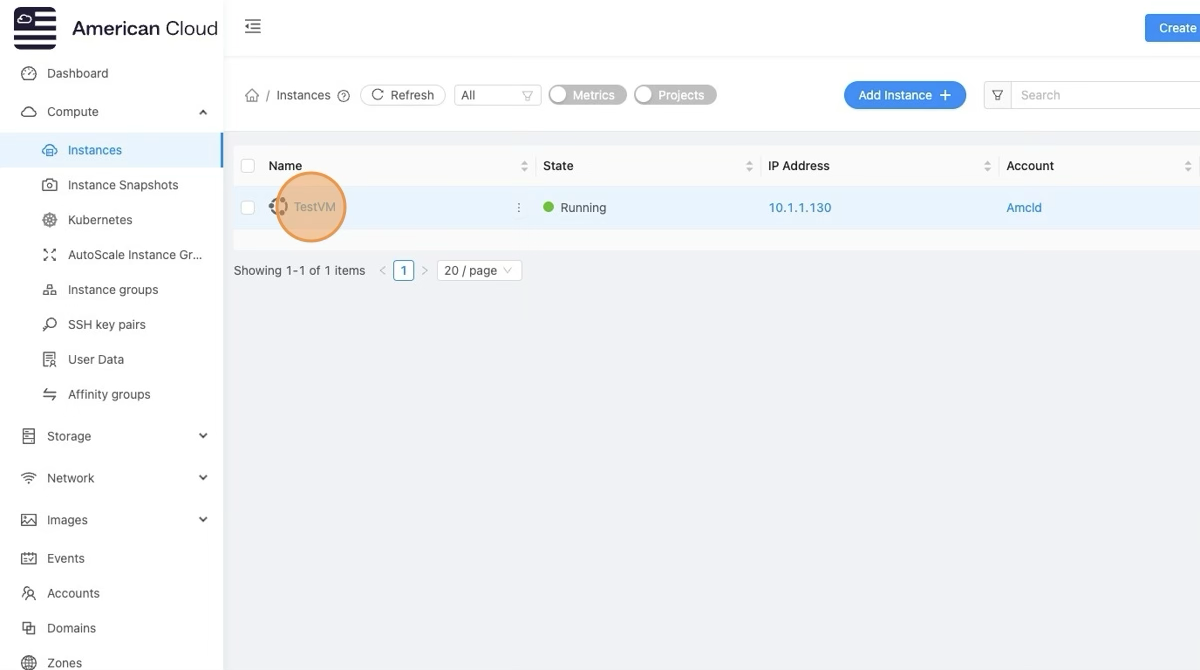
Task: Click the home breadcrumb icon
Action: coord(252,96)
